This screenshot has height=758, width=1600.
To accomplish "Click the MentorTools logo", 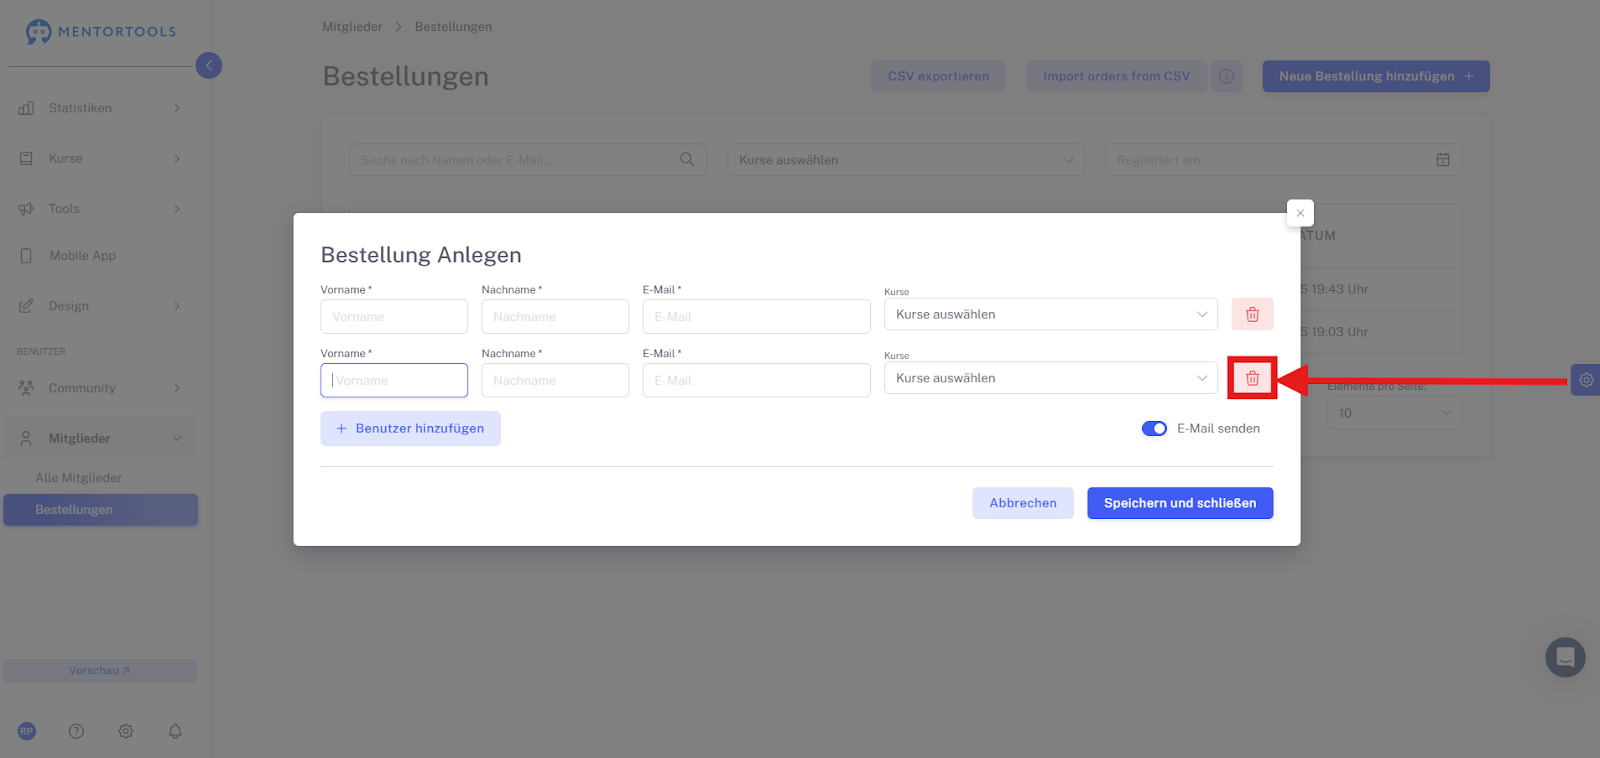I will [x=101, y=32].
